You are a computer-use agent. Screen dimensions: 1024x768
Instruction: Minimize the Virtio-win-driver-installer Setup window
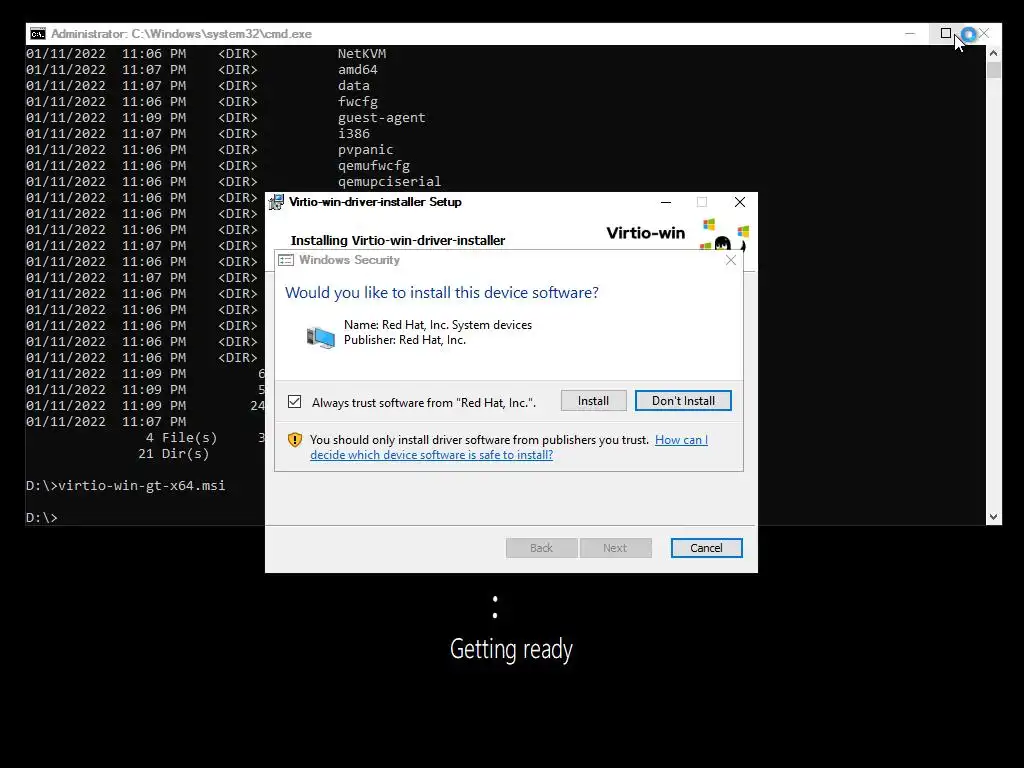[x=666, y=202]
